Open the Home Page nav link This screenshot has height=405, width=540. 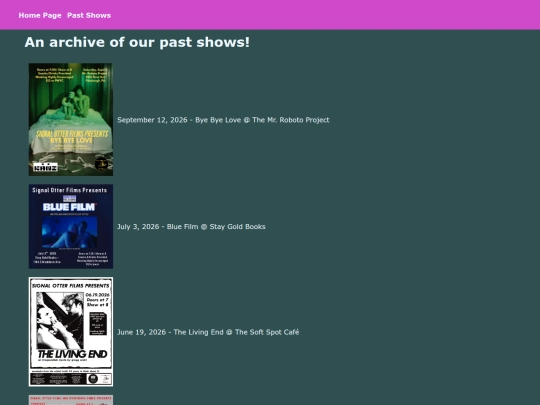point(40,15)
